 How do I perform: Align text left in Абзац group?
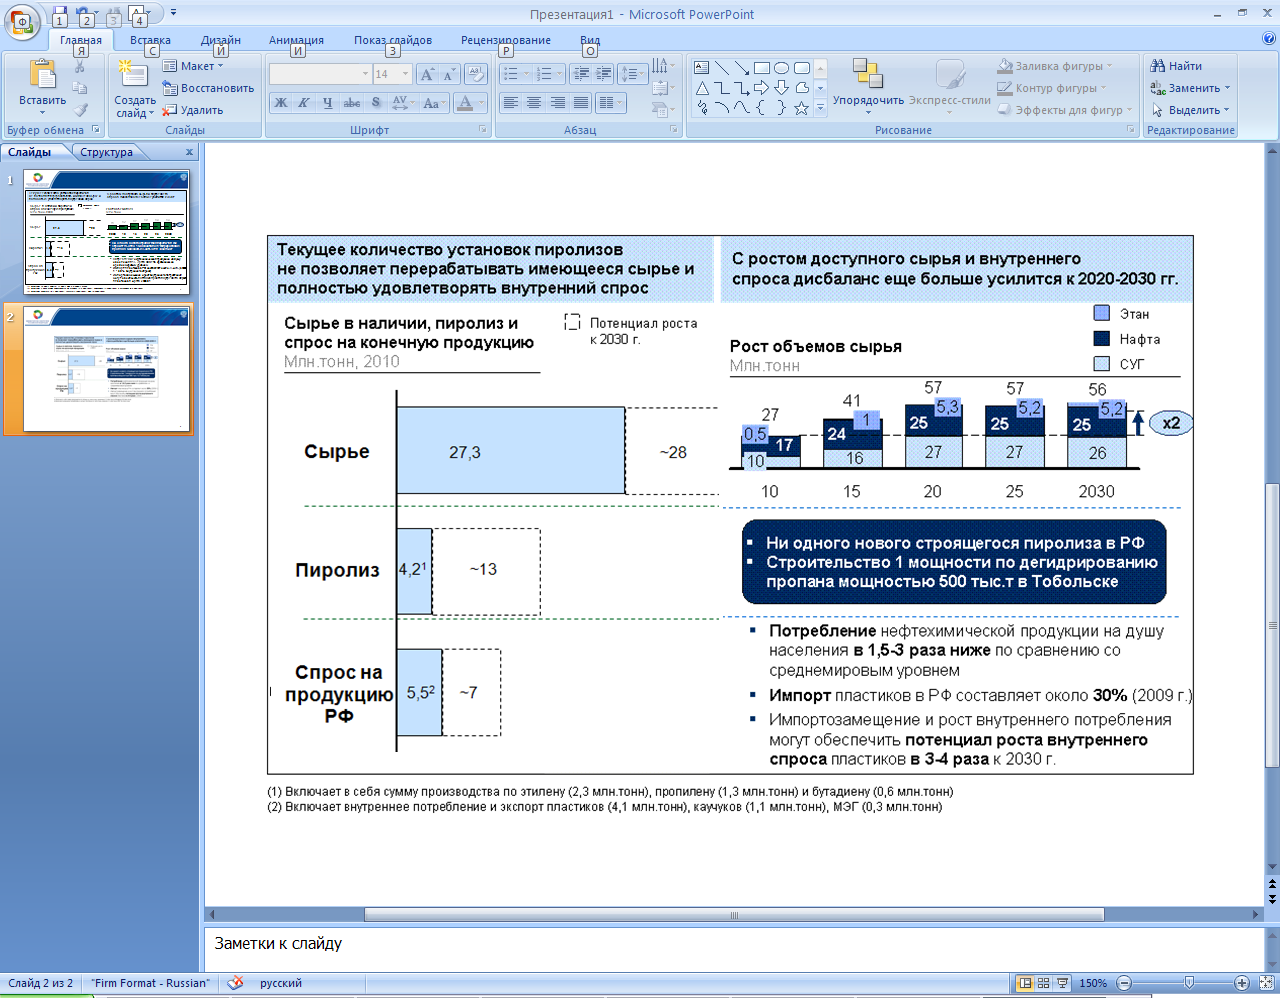point(510,103)
